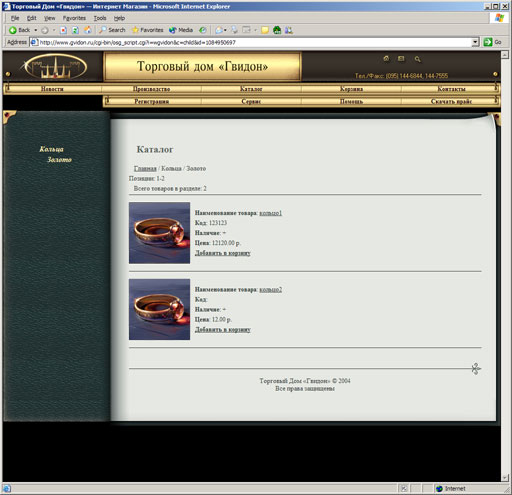Open the Корзина navigation tab
Screen dimensions: 512x495
coord(351,89)
